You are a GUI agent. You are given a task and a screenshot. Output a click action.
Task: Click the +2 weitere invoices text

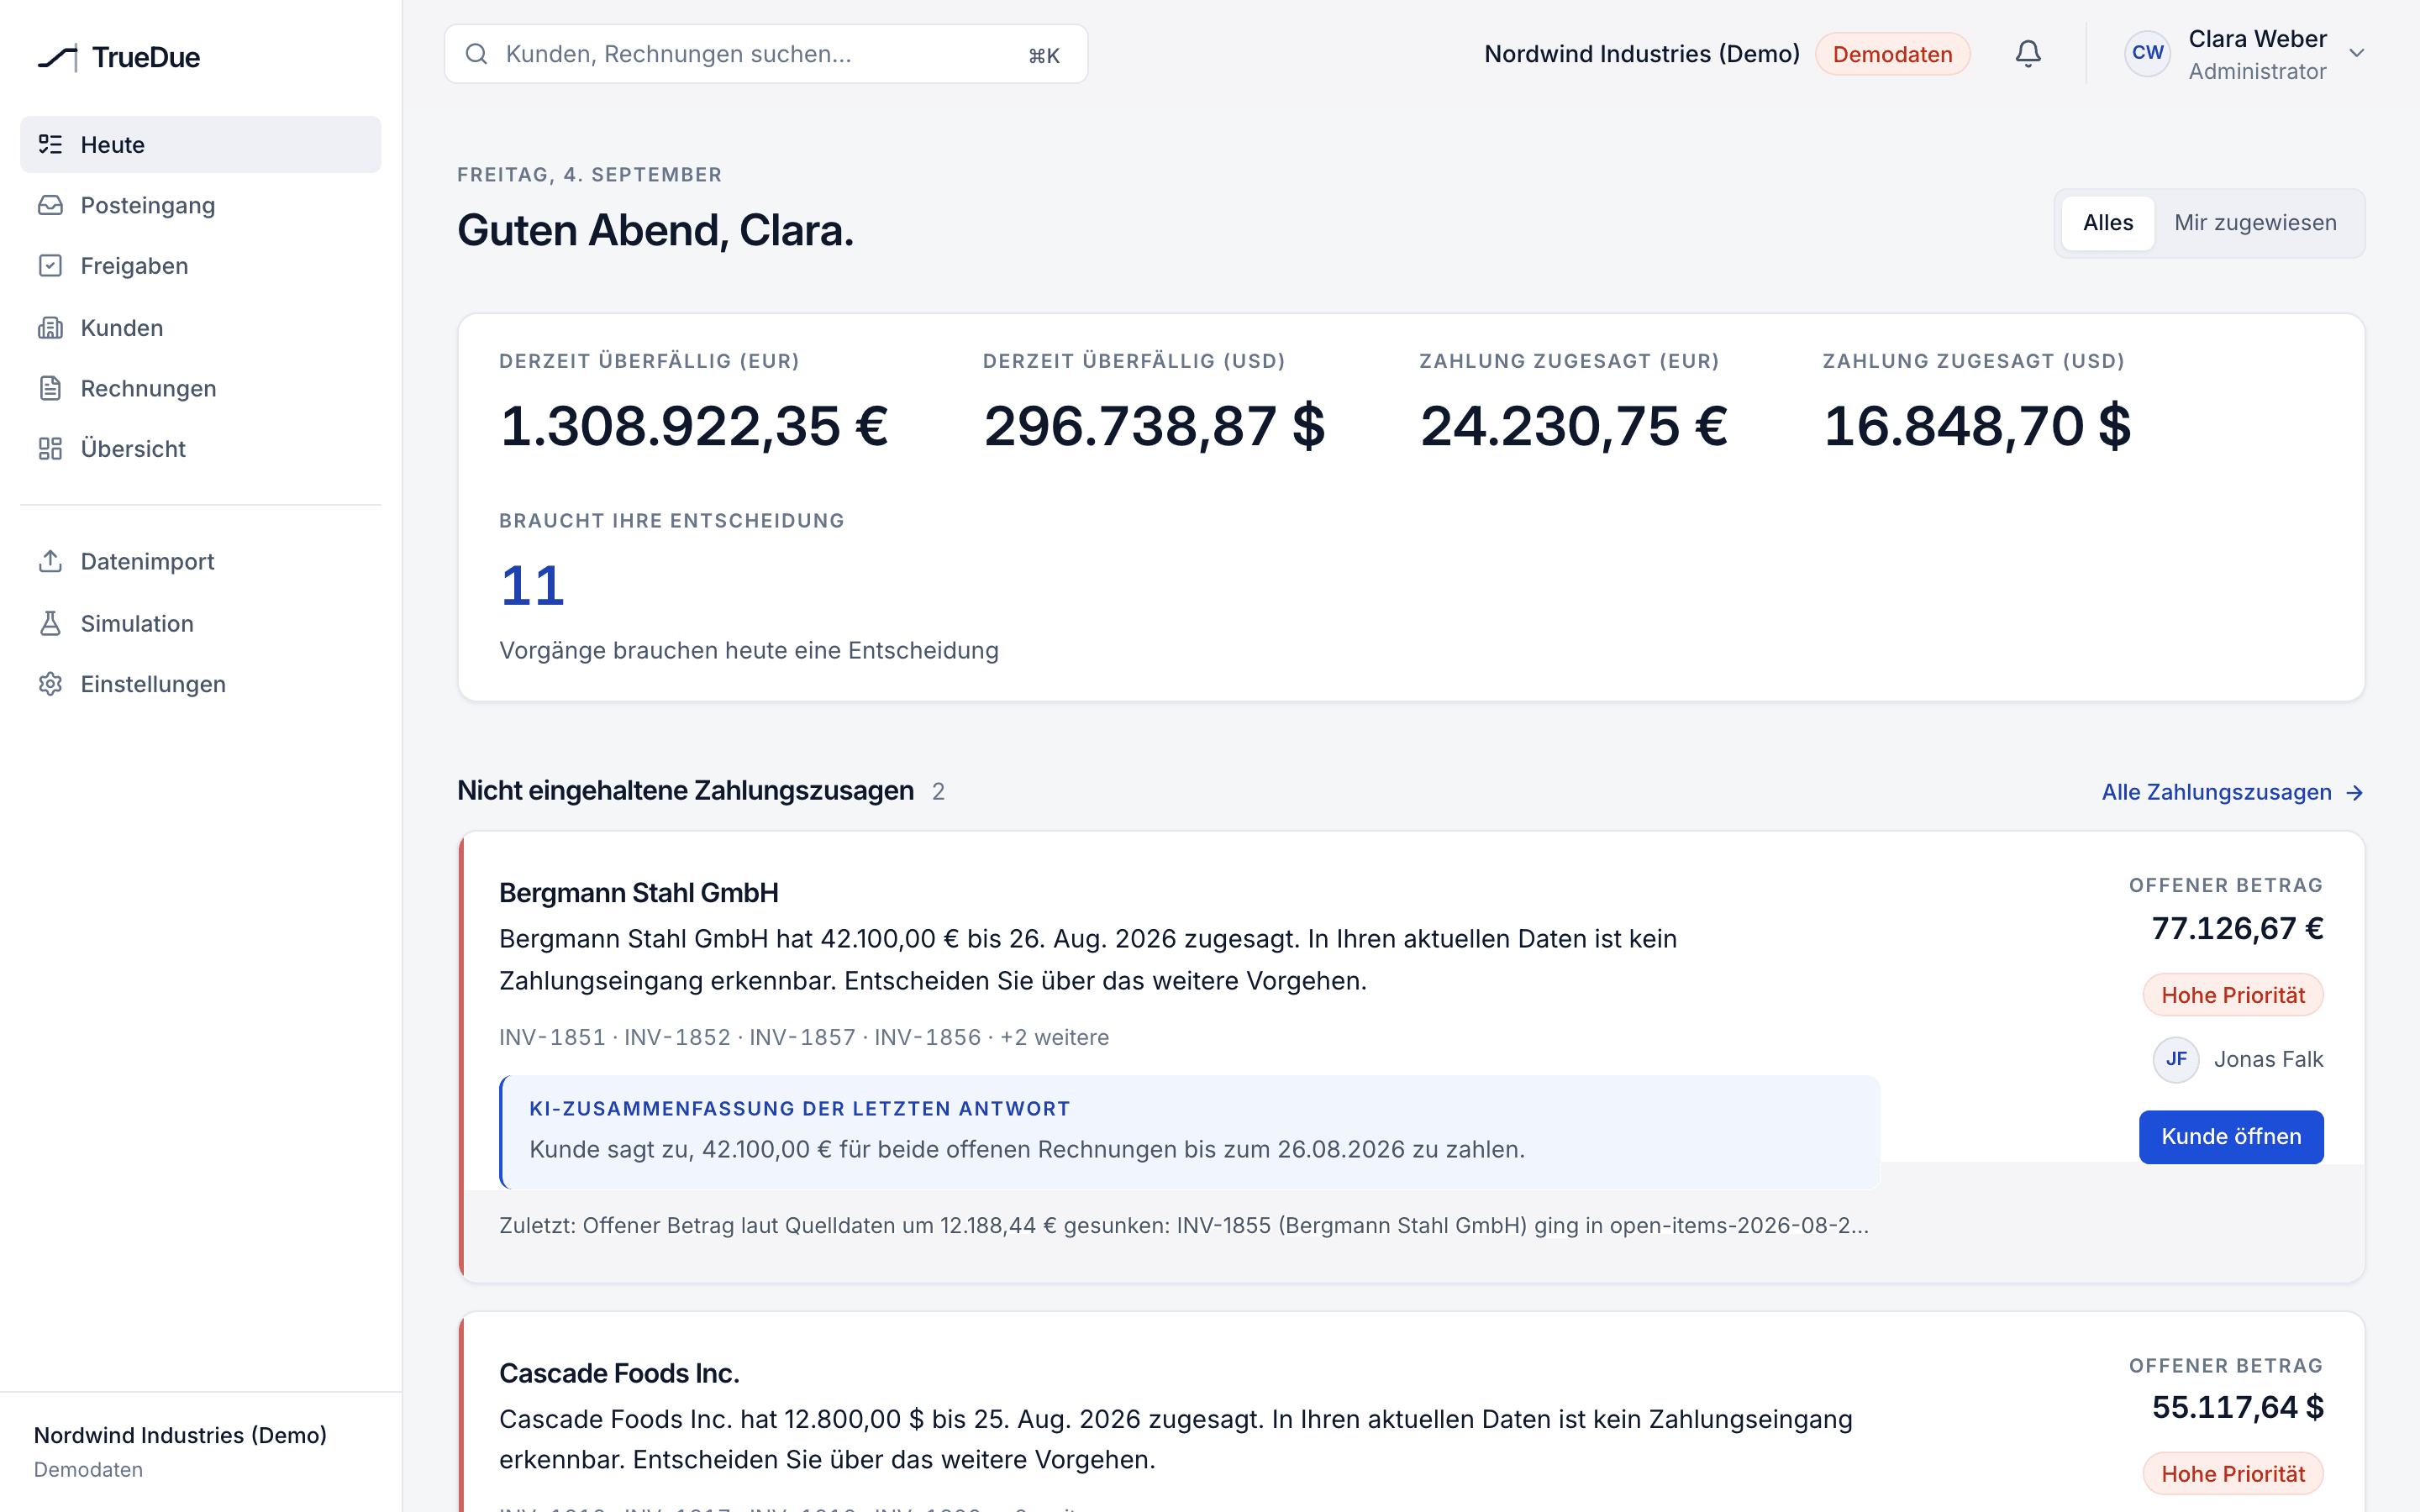point(1054,1037)
